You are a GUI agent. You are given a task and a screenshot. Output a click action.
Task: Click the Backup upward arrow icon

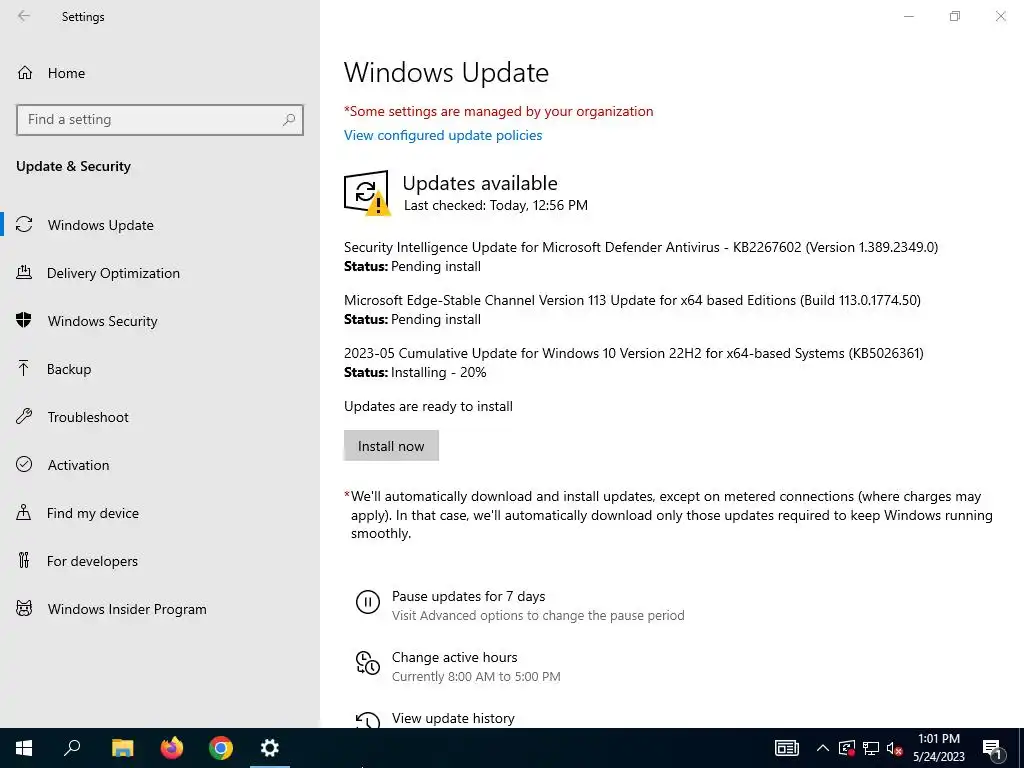[x=24, y=368]
